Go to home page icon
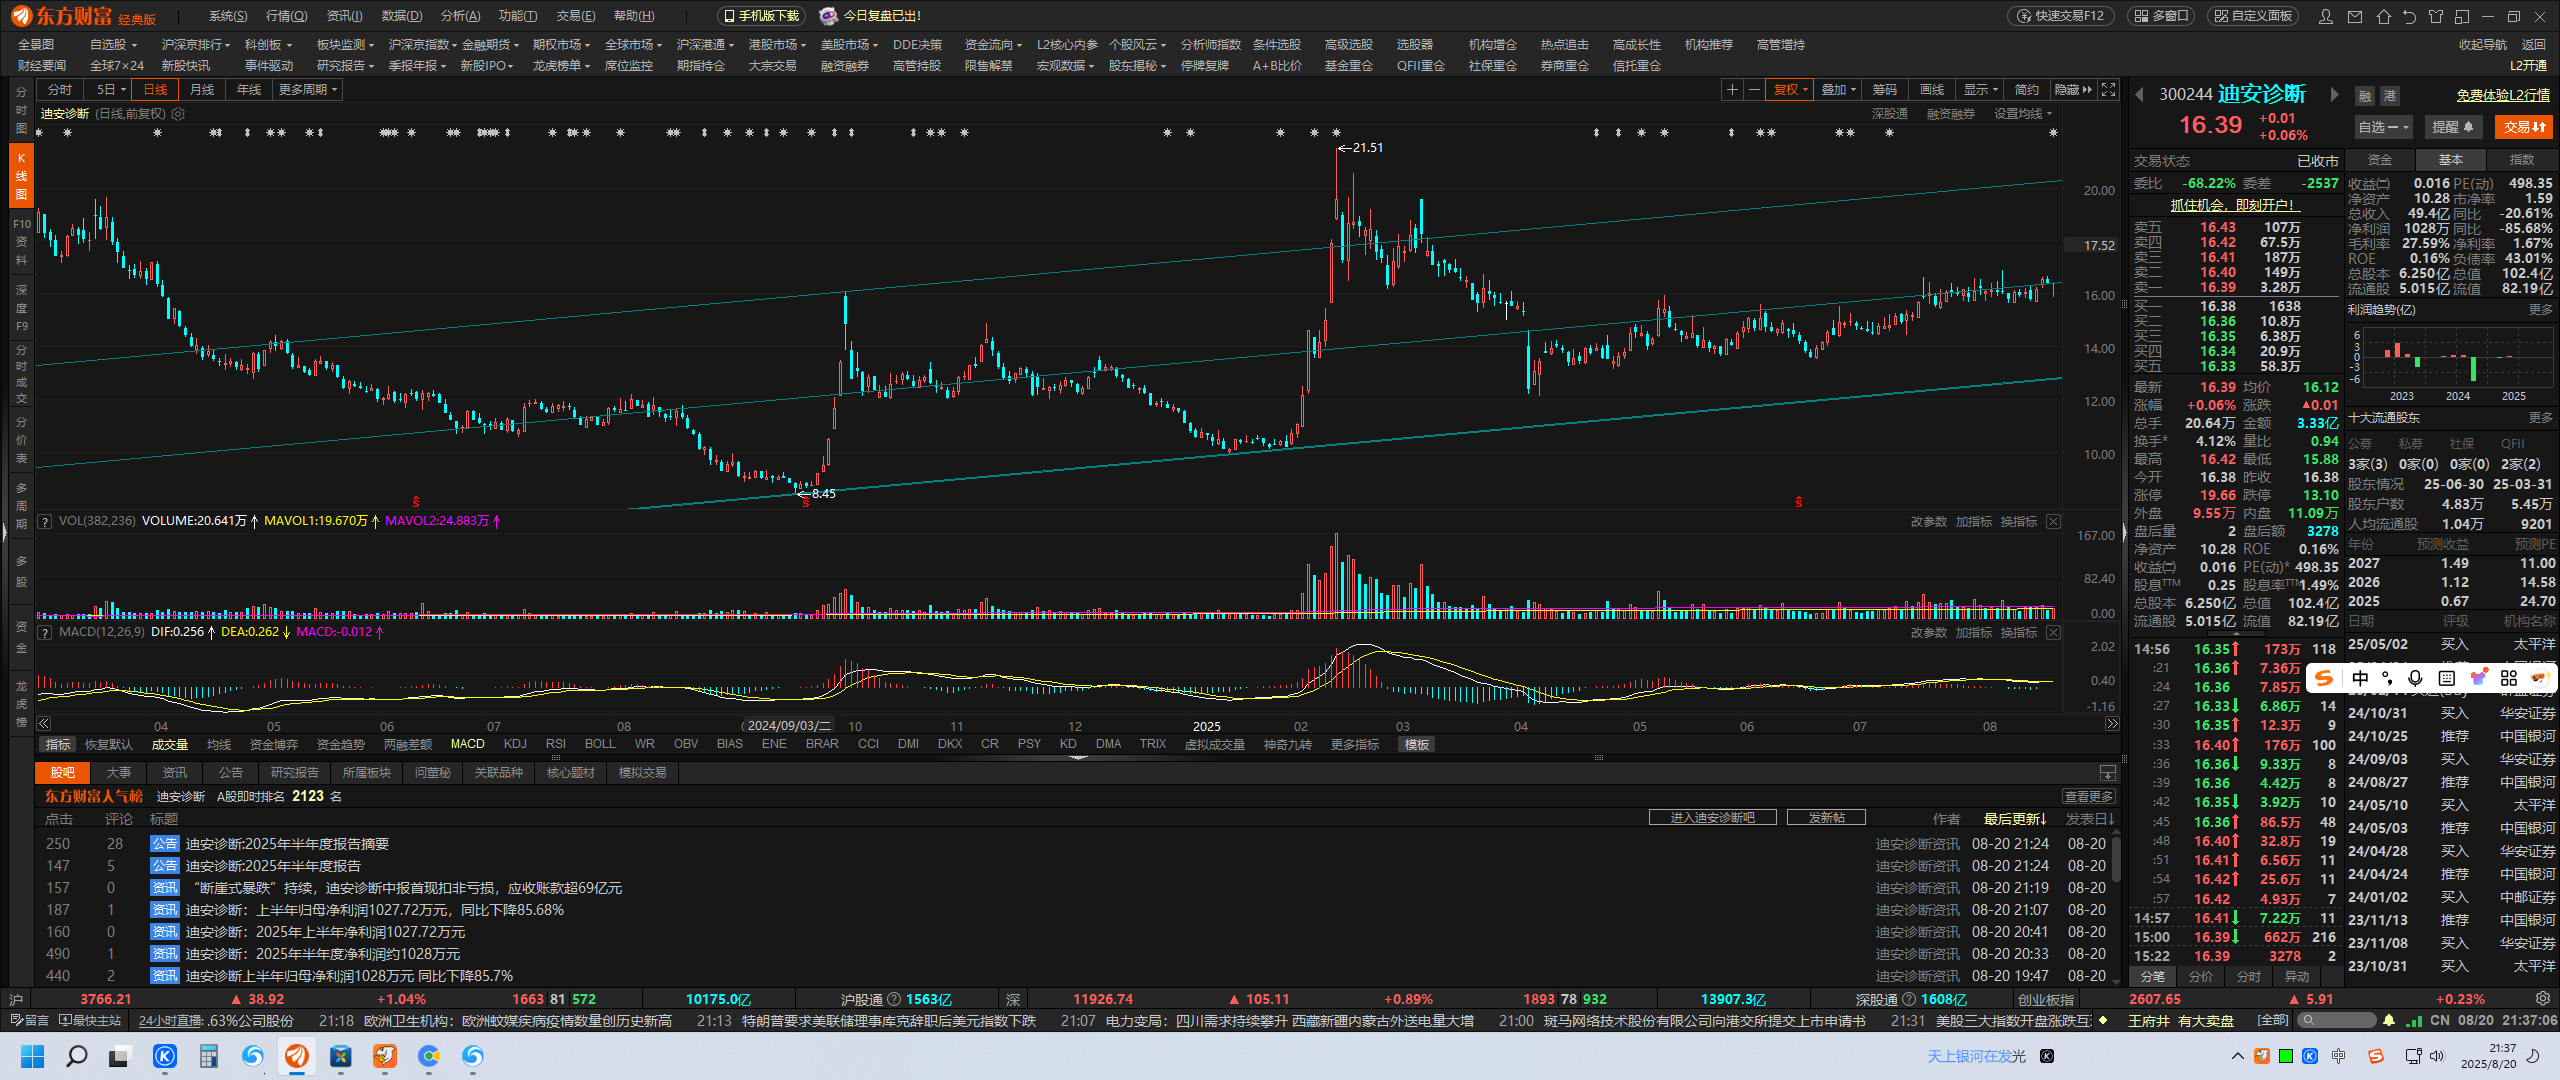The image size is (2560, 1080). pos(2383,16)
